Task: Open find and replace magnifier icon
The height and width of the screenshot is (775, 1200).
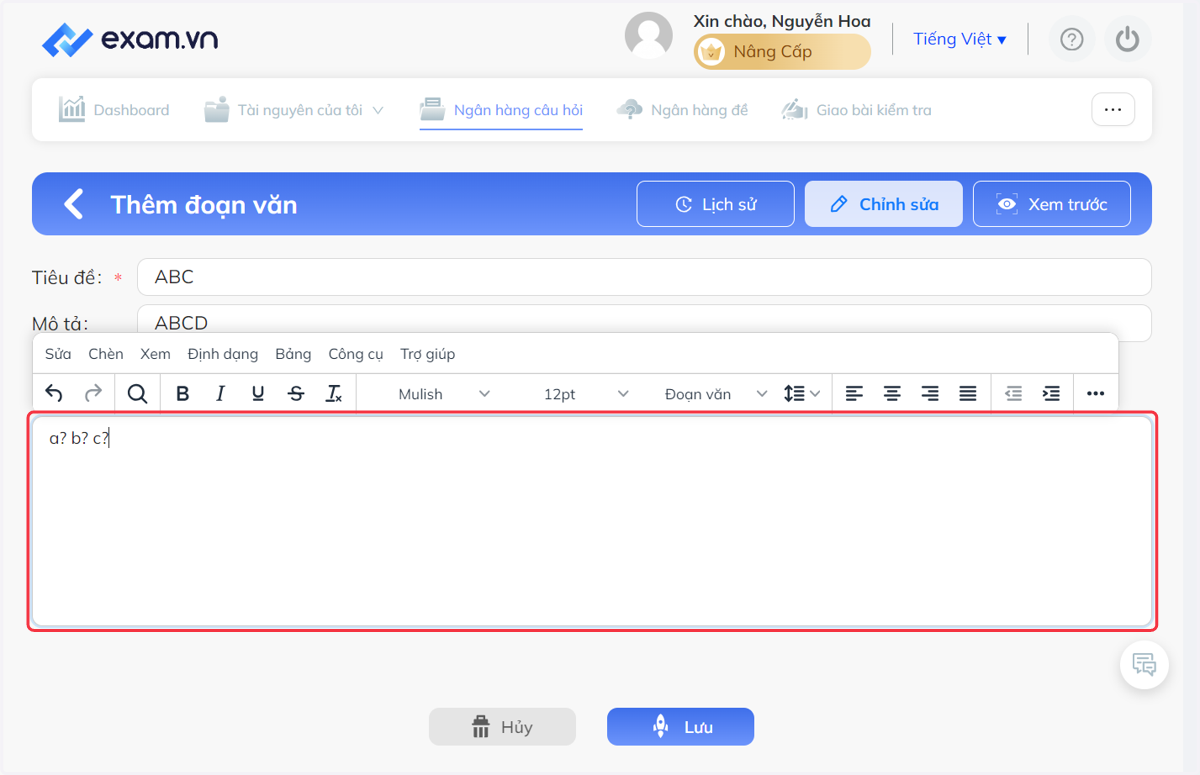Action: coord(138,394)
